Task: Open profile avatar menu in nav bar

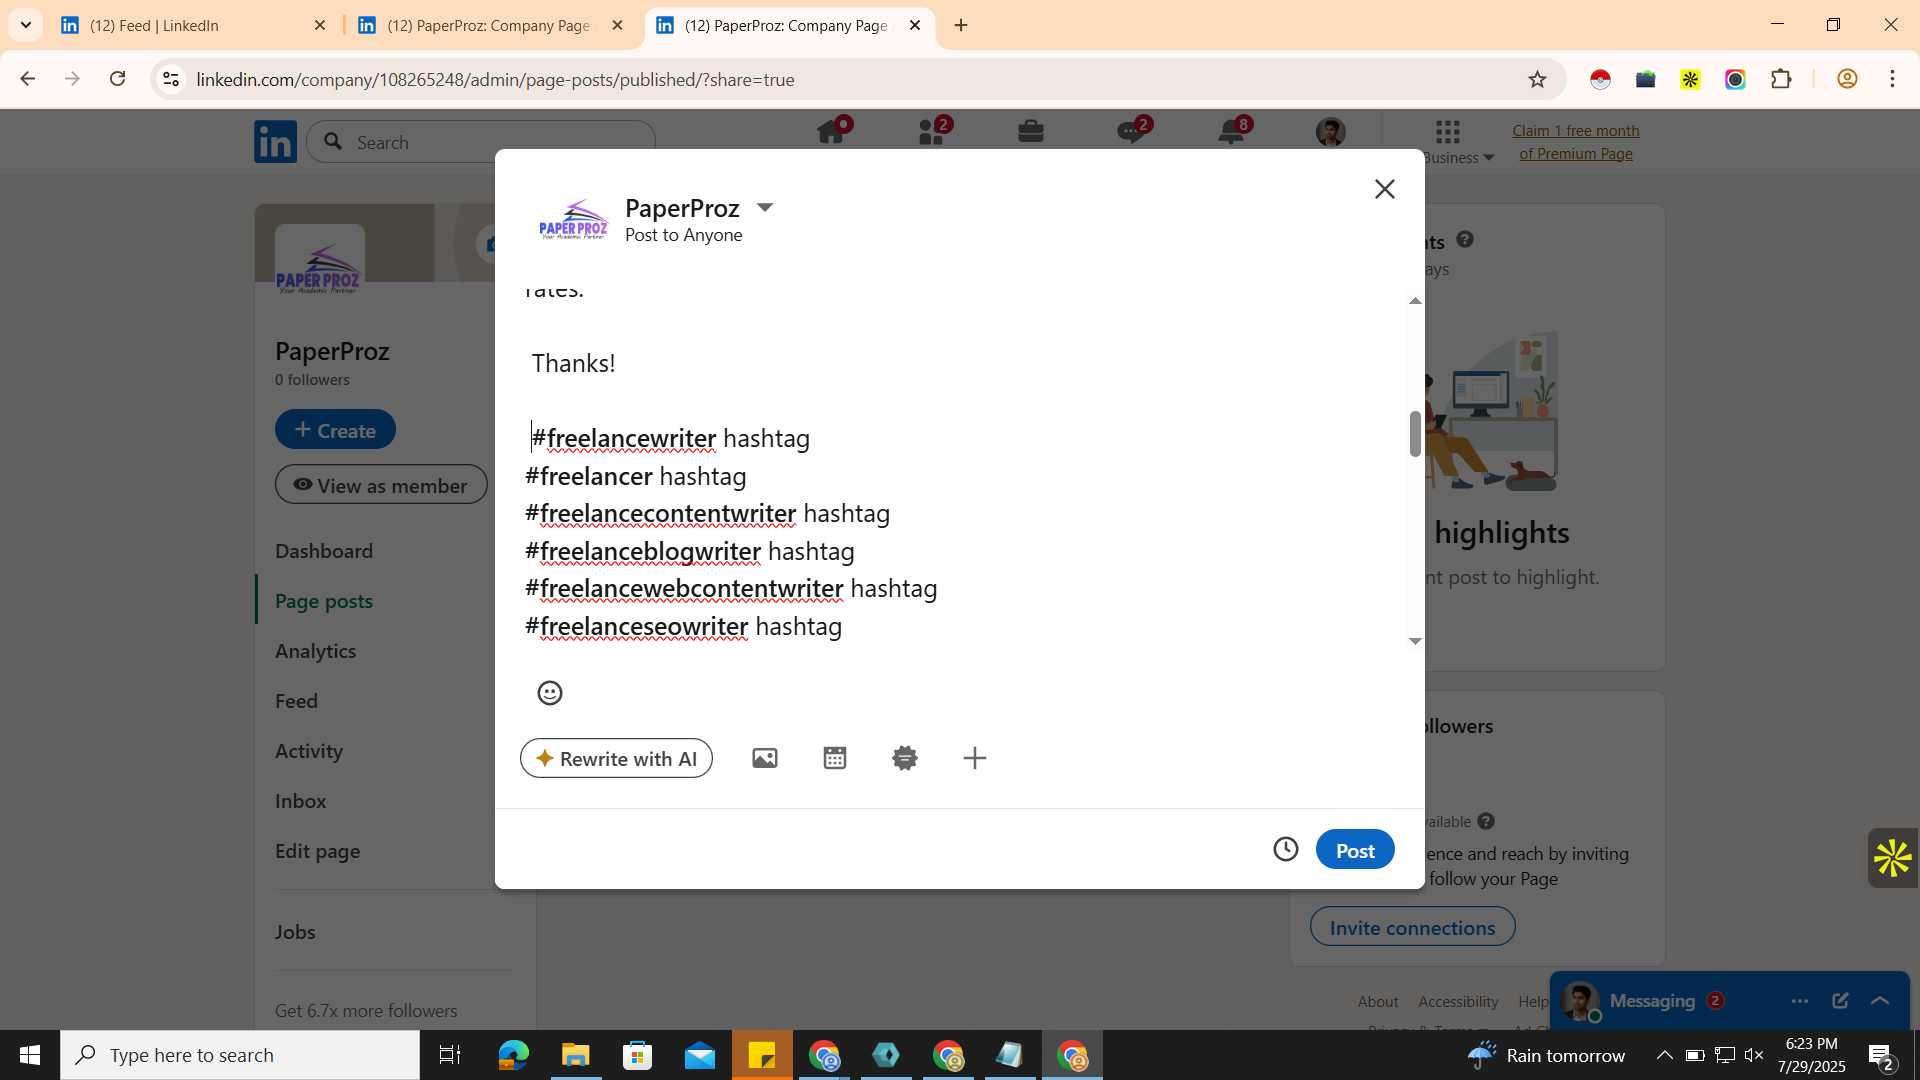Action: 1331,132
